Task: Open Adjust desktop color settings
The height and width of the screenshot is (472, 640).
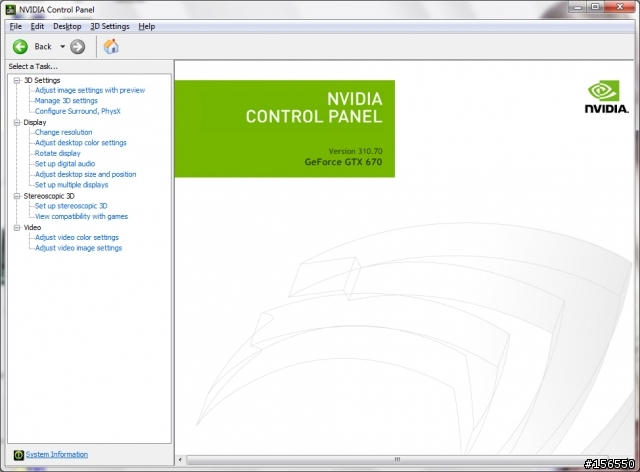Action: (80, 143)
